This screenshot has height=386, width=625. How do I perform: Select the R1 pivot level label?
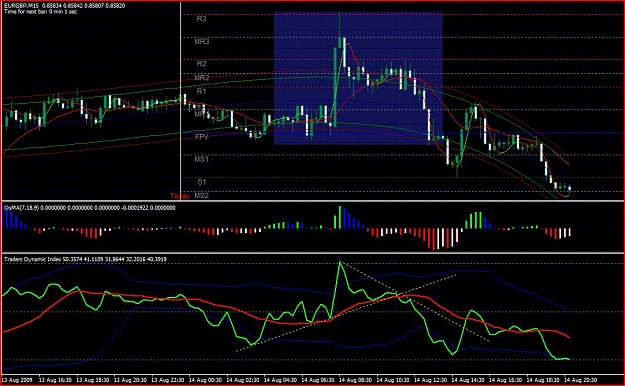tap(201, 91)
